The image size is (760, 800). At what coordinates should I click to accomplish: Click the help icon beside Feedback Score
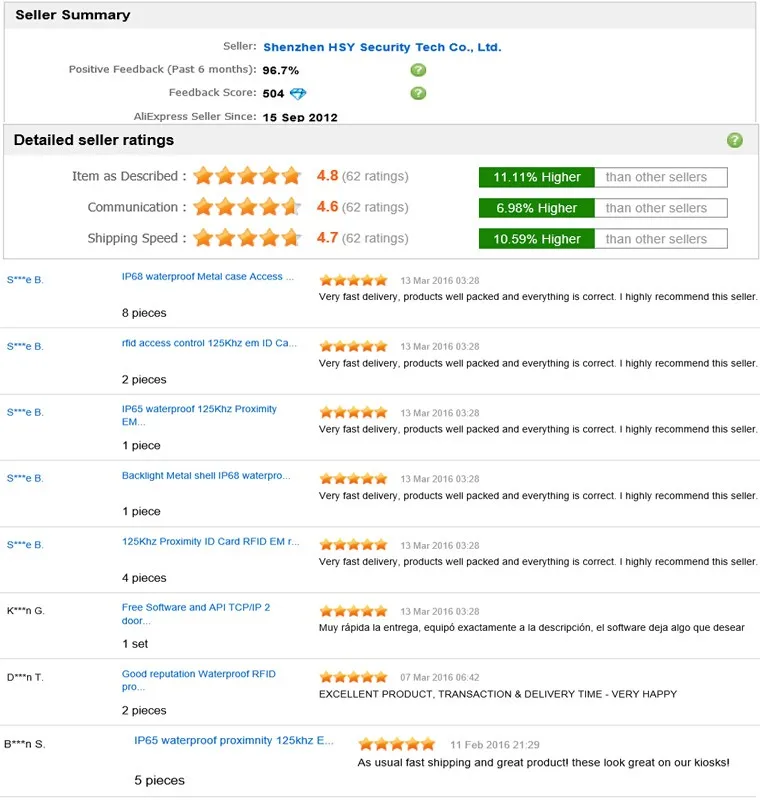pos(418,93)
